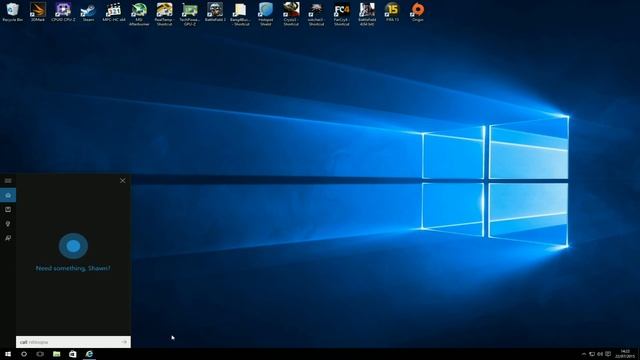Image resolution: width=640 pixels, height=360 pixels.
Task: Open the Windows Store taskbar icon
Action: (73, 354)
